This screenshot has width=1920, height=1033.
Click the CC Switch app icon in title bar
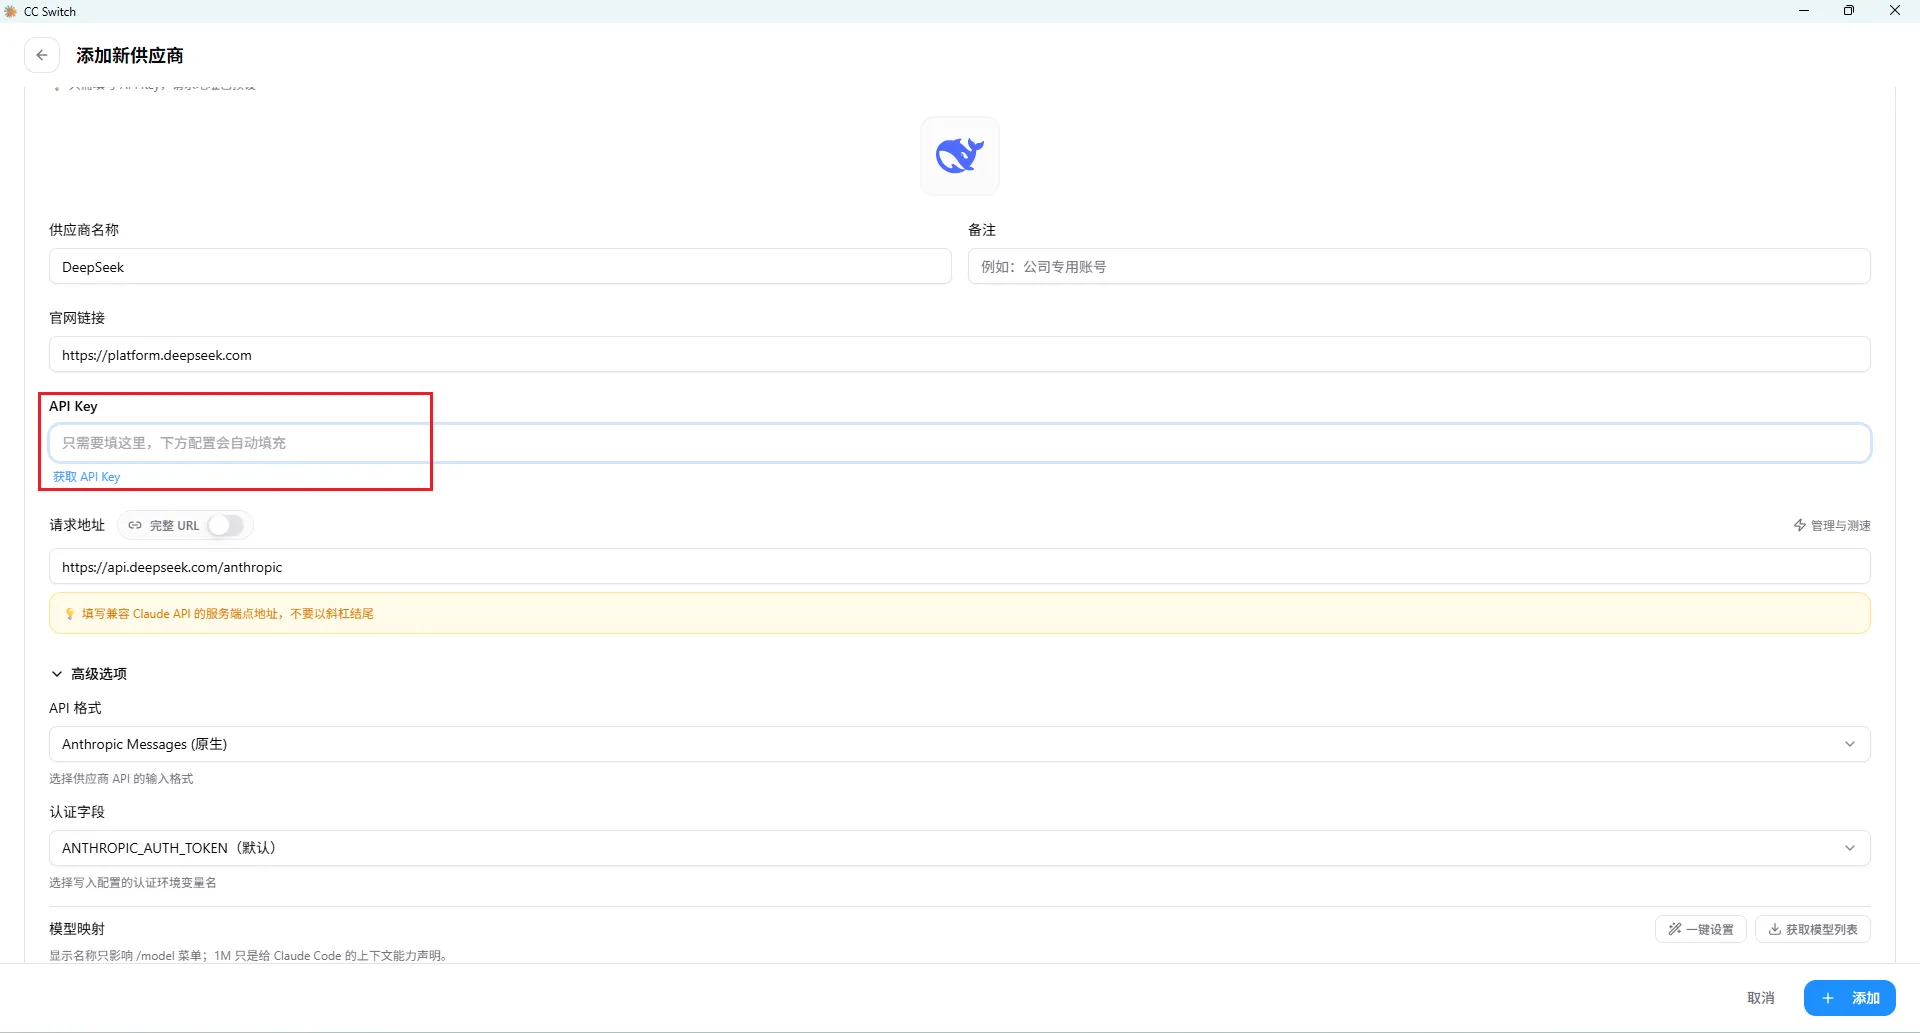(11, 11)
